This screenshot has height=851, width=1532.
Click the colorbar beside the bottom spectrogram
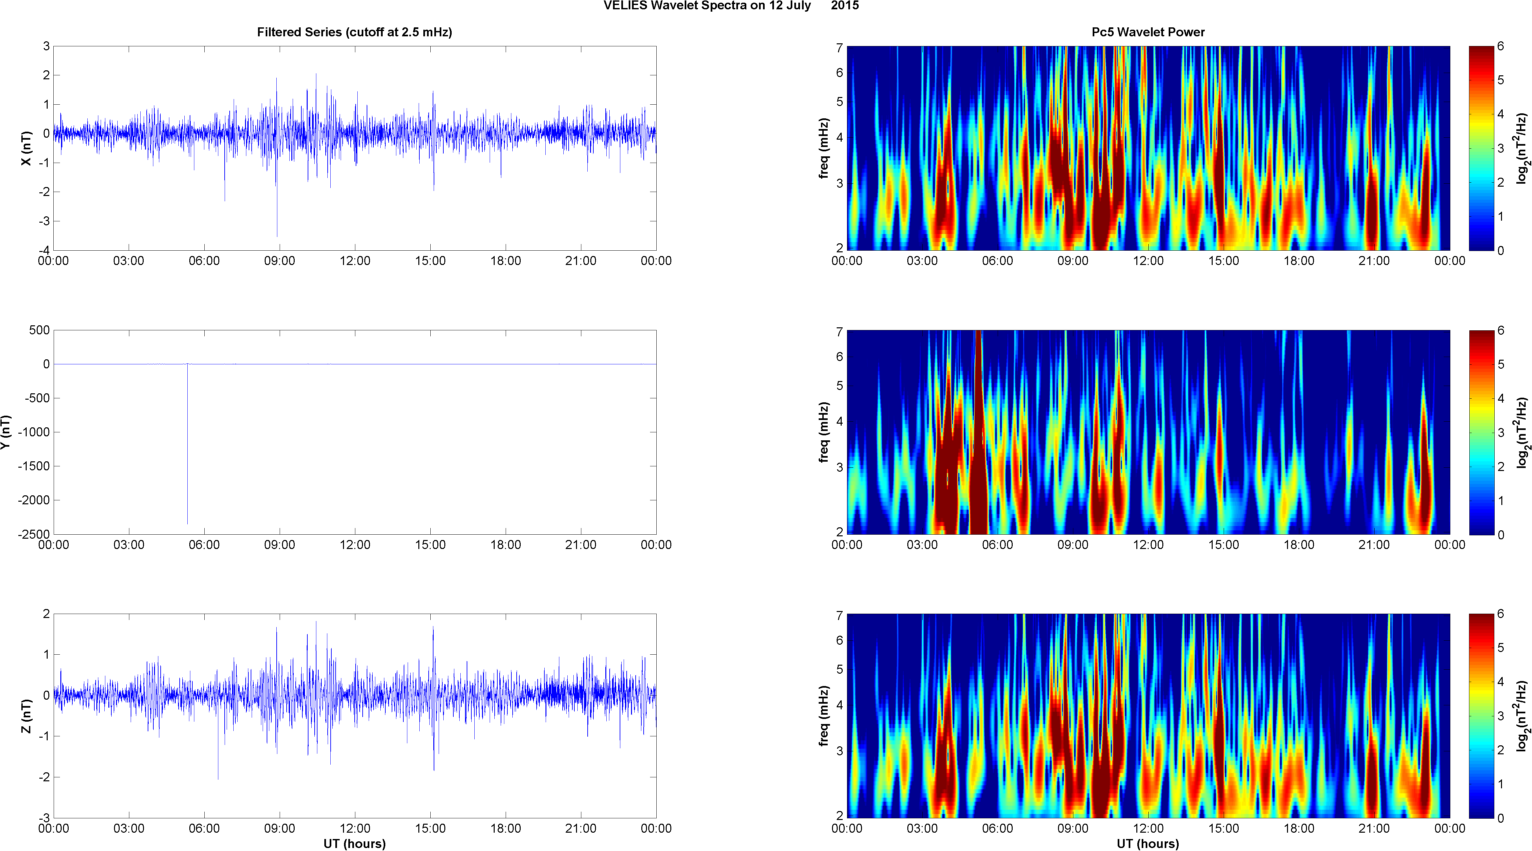[1481, 716]
